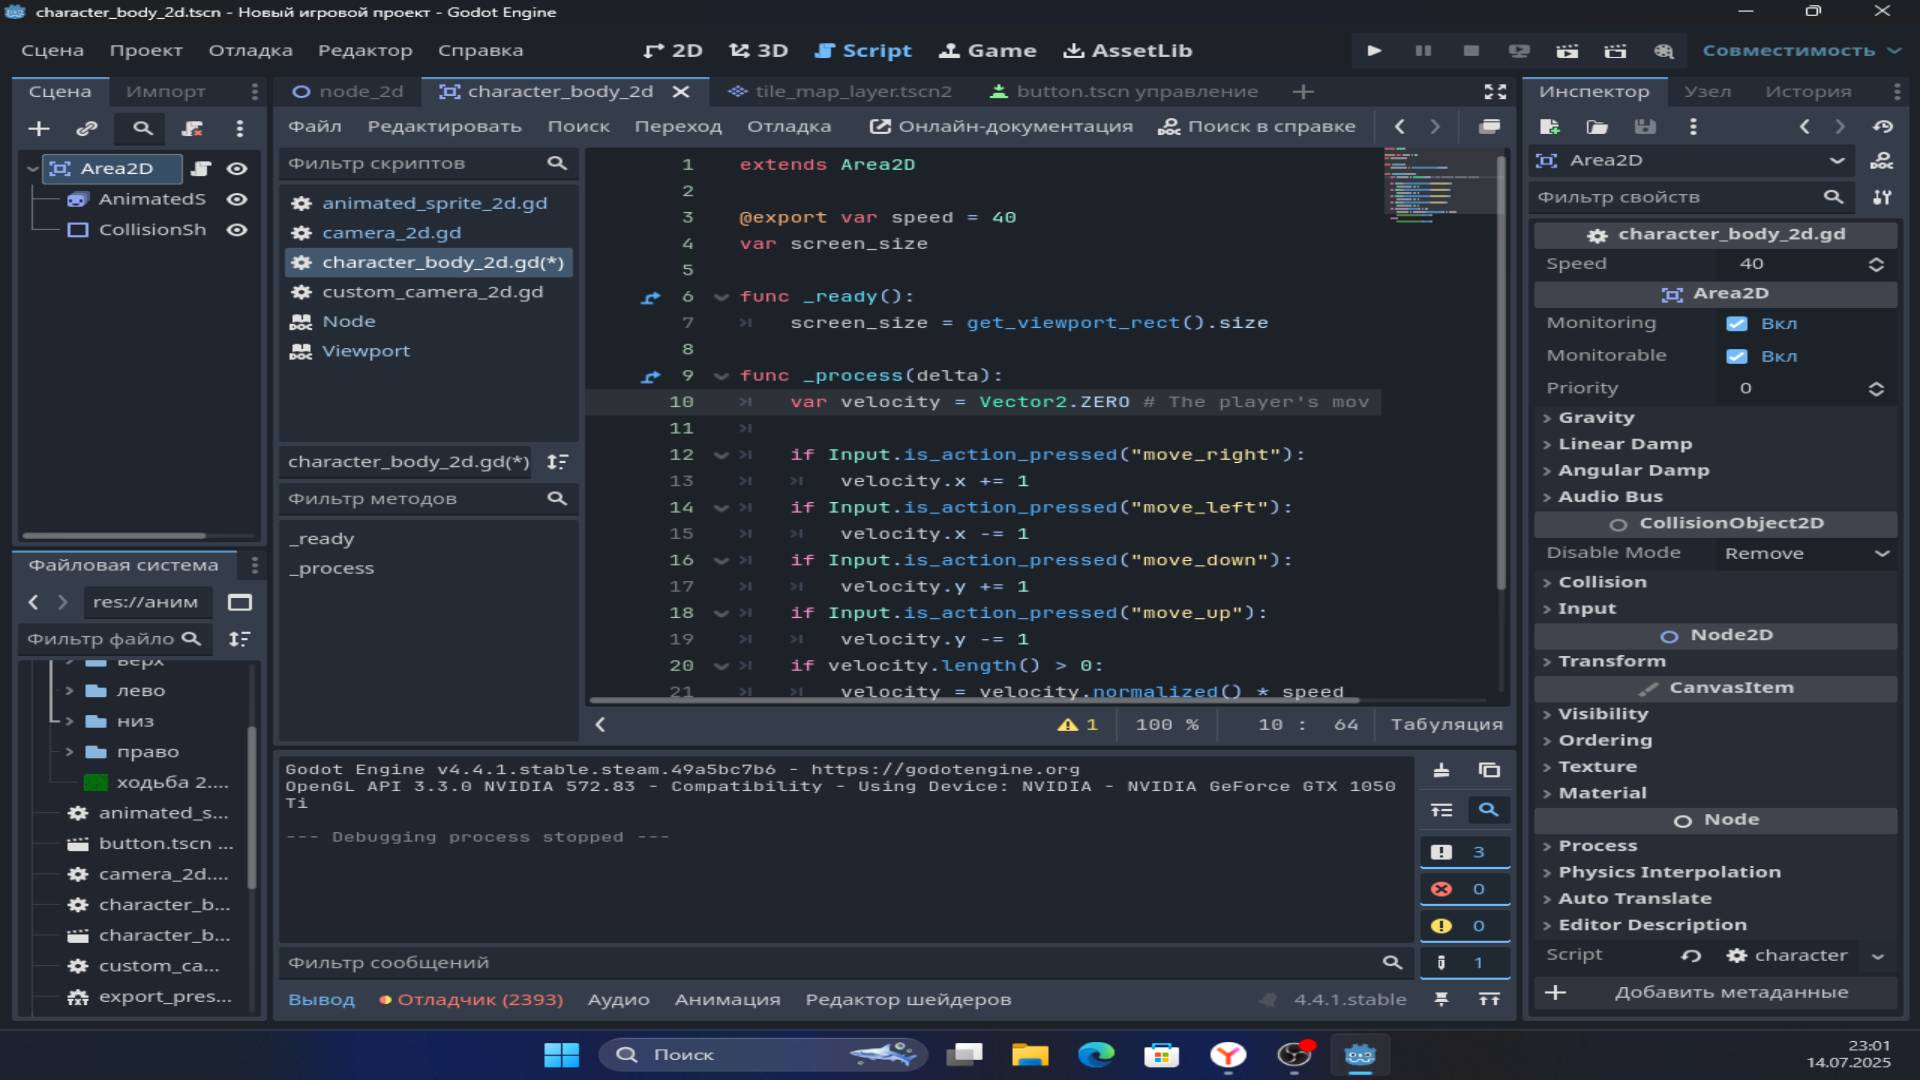Click the clear output icon
This screenshot has height=1080, width=1920.
(1441, 770)
